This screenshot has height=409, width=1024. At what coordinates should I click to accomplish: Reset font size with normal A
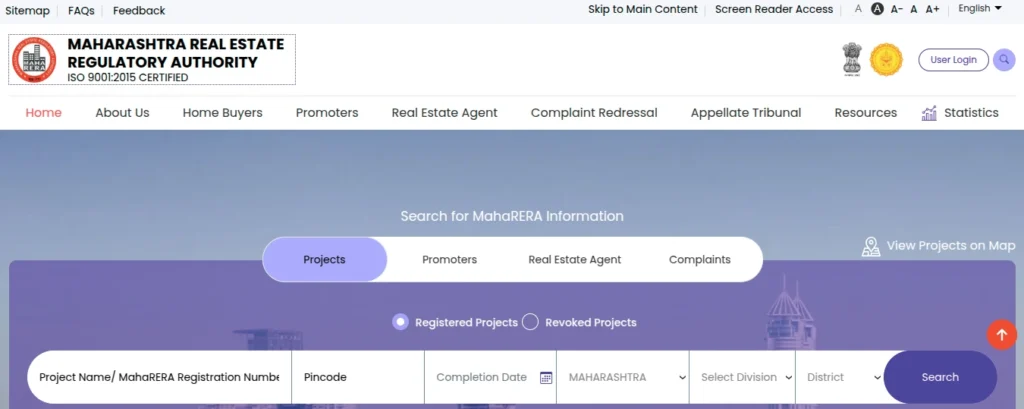914,9
